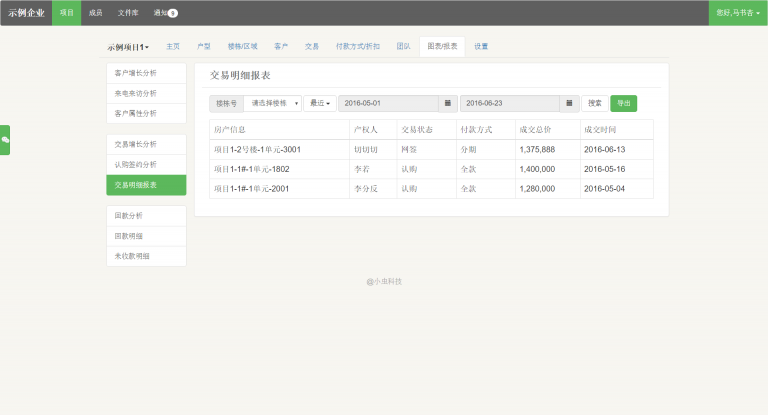Switch to the 图表/报表 tab

tap(442, 46)
